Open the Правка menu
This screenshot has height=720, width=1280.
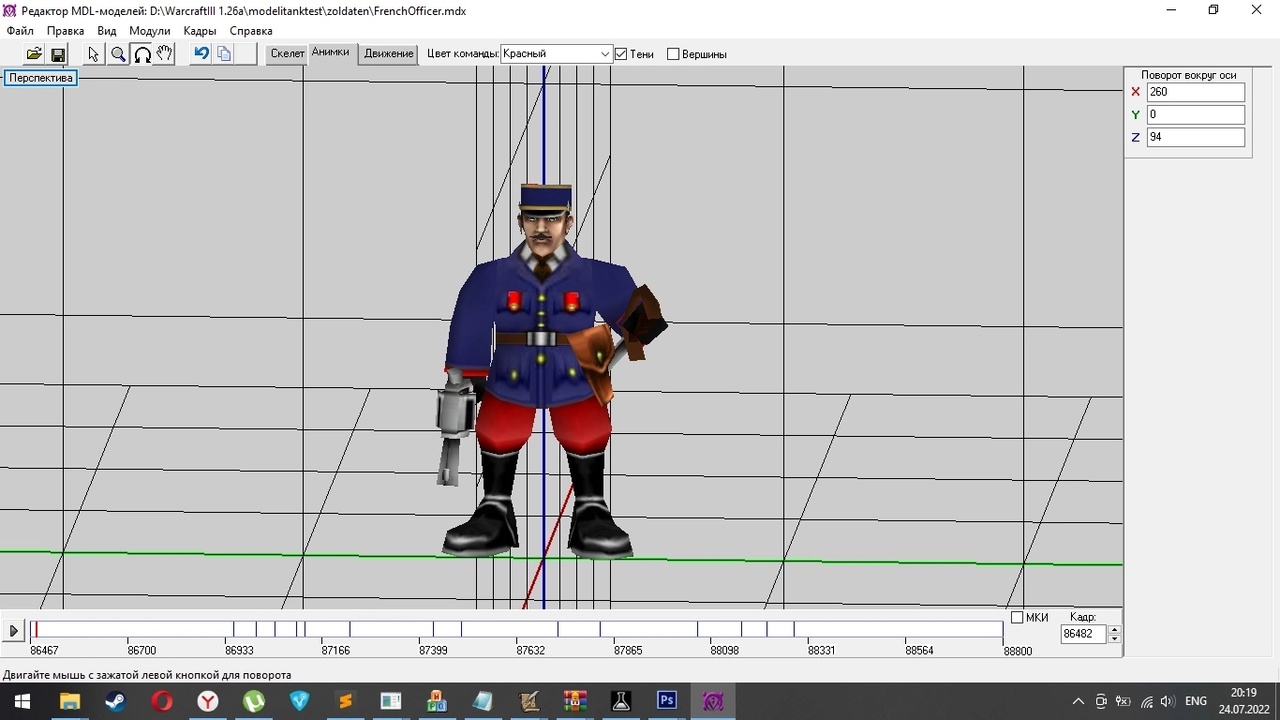(x=65, y=31)
